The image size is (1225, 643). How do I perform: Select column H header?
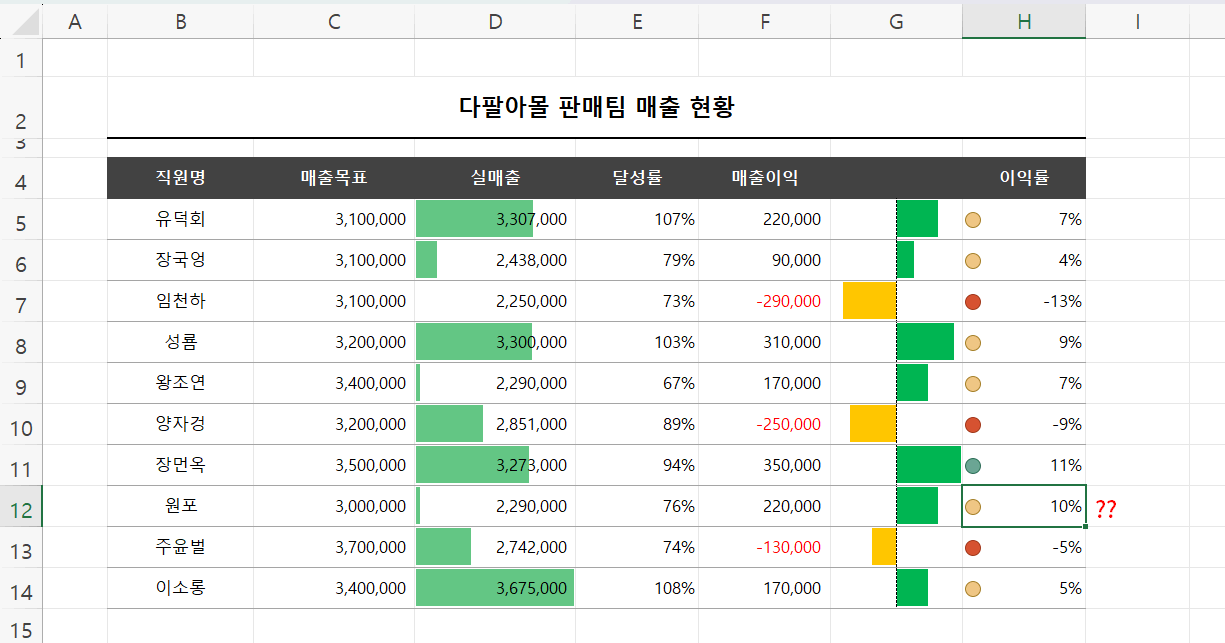coord(1024,21)
